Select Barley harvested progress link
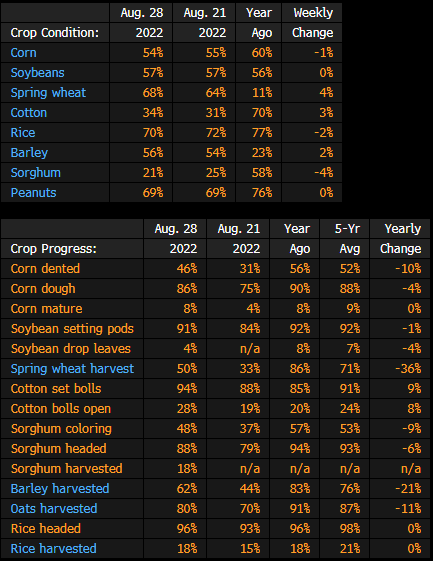Viewport: 434px width, 562px height. coord(60,489)
